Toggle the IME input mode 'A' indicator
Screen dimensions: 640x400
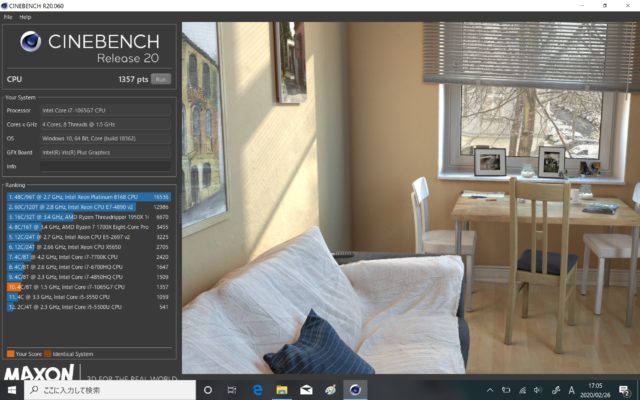pyautogui.click(x=571, y=390)
